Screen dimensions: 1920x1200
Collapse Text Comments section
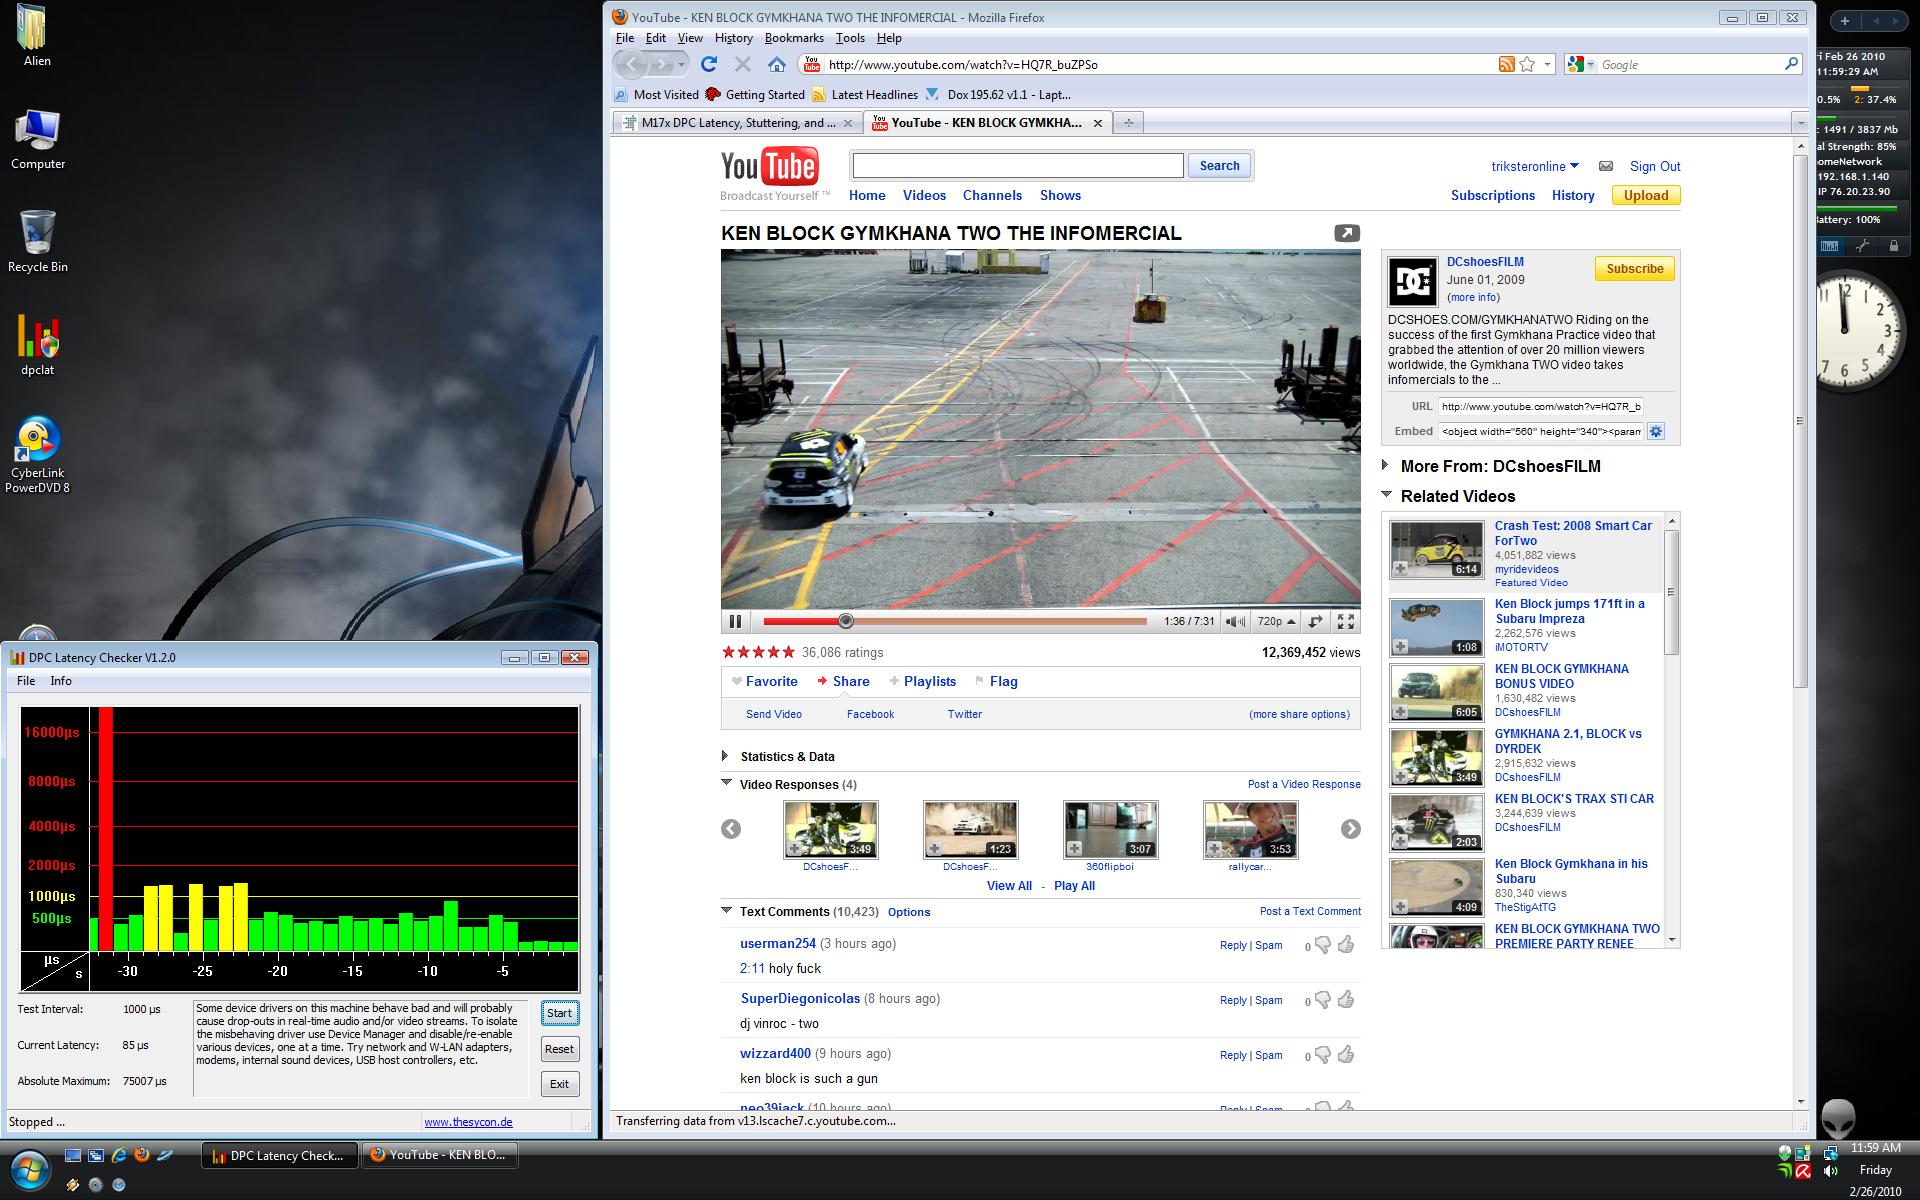[x=727, y=910]
